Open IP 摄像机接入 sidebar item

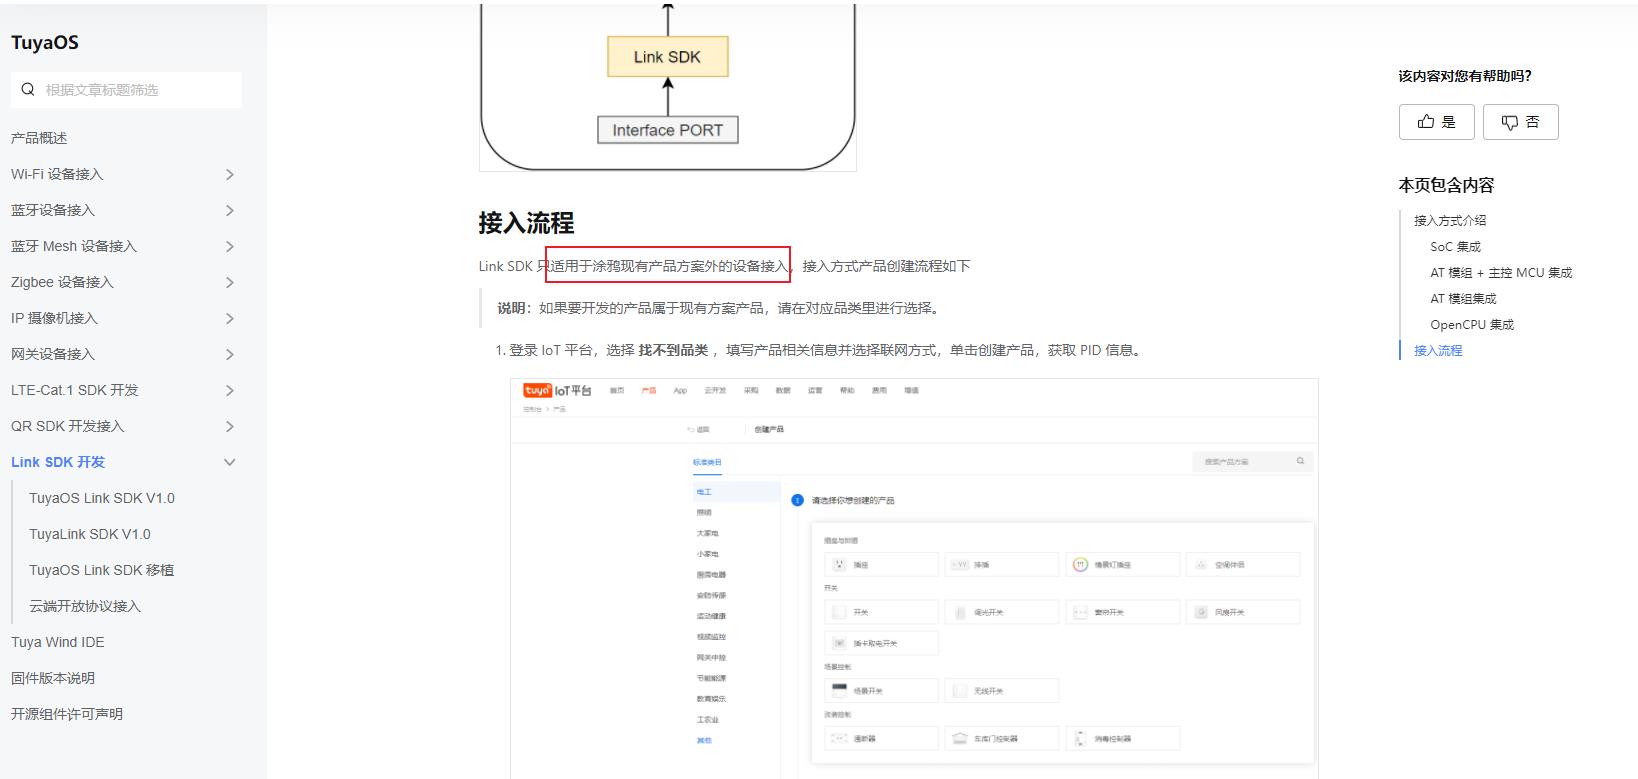tap(54, 318)
